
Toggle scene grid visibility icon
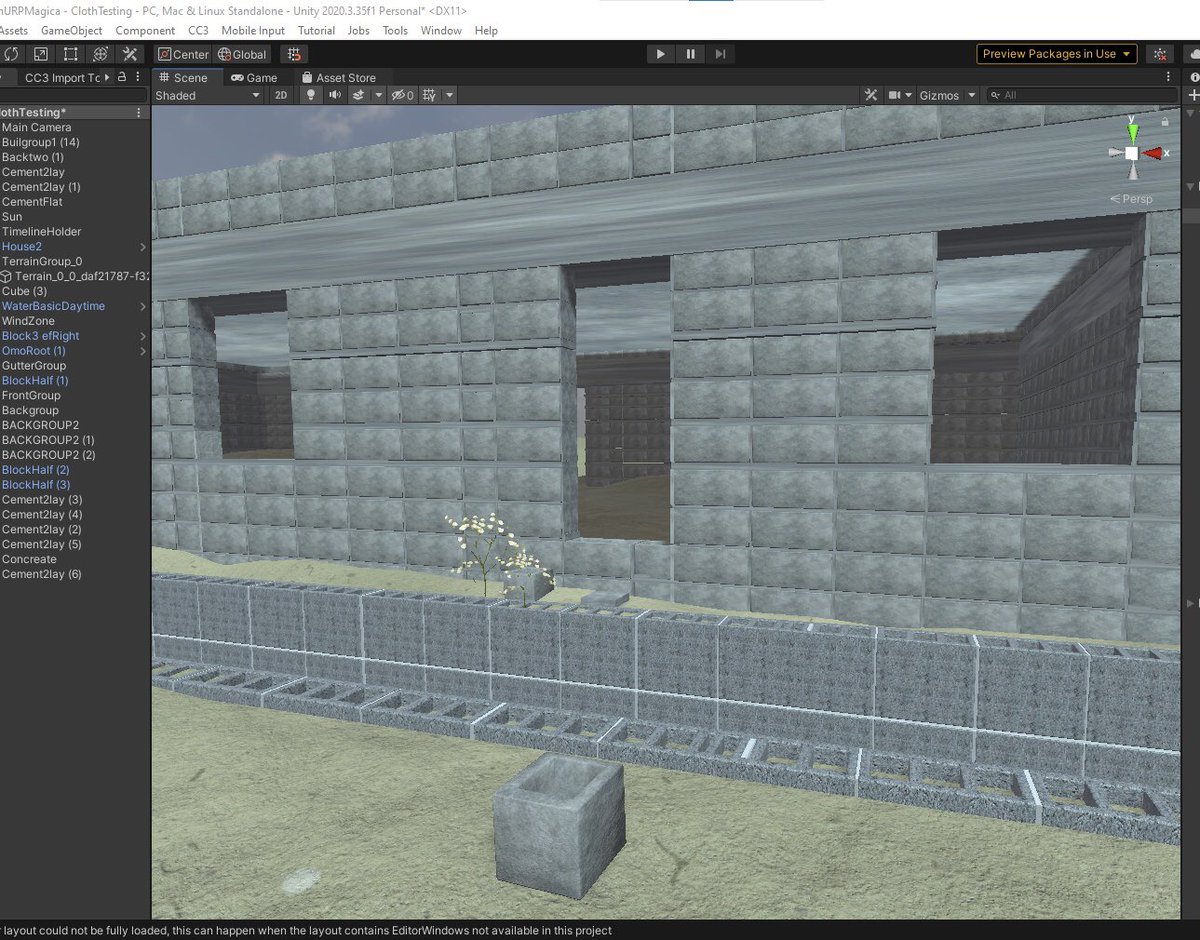(430, 95)
